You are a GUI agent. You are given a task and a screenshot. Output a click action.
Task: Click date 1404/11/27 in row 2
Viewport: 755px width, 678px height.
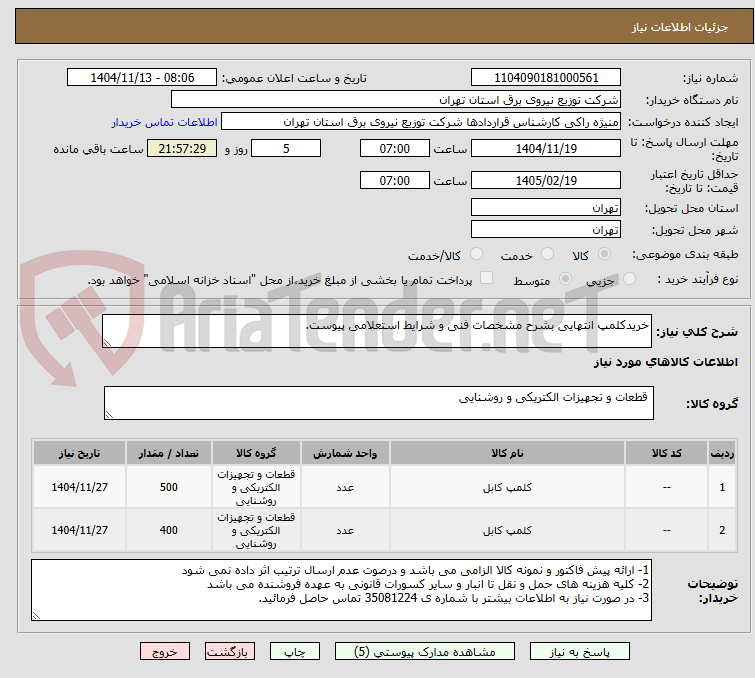click(x=79, y=530)
